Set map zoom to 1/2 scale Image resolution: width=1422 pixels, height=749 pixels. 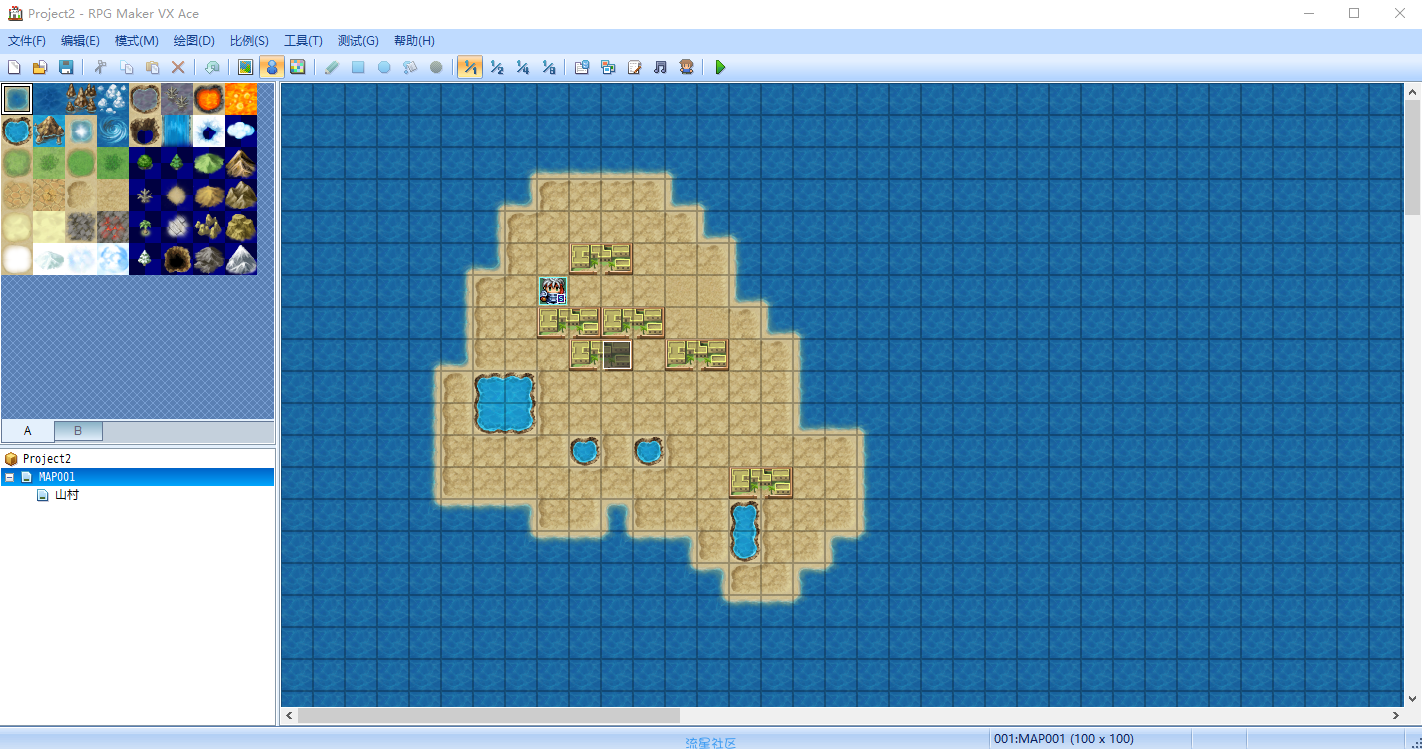496,67
